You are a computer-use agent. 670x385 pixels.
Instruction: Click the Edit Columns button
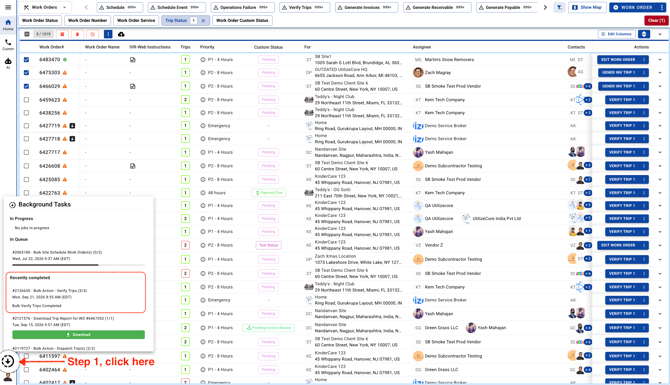616,34
